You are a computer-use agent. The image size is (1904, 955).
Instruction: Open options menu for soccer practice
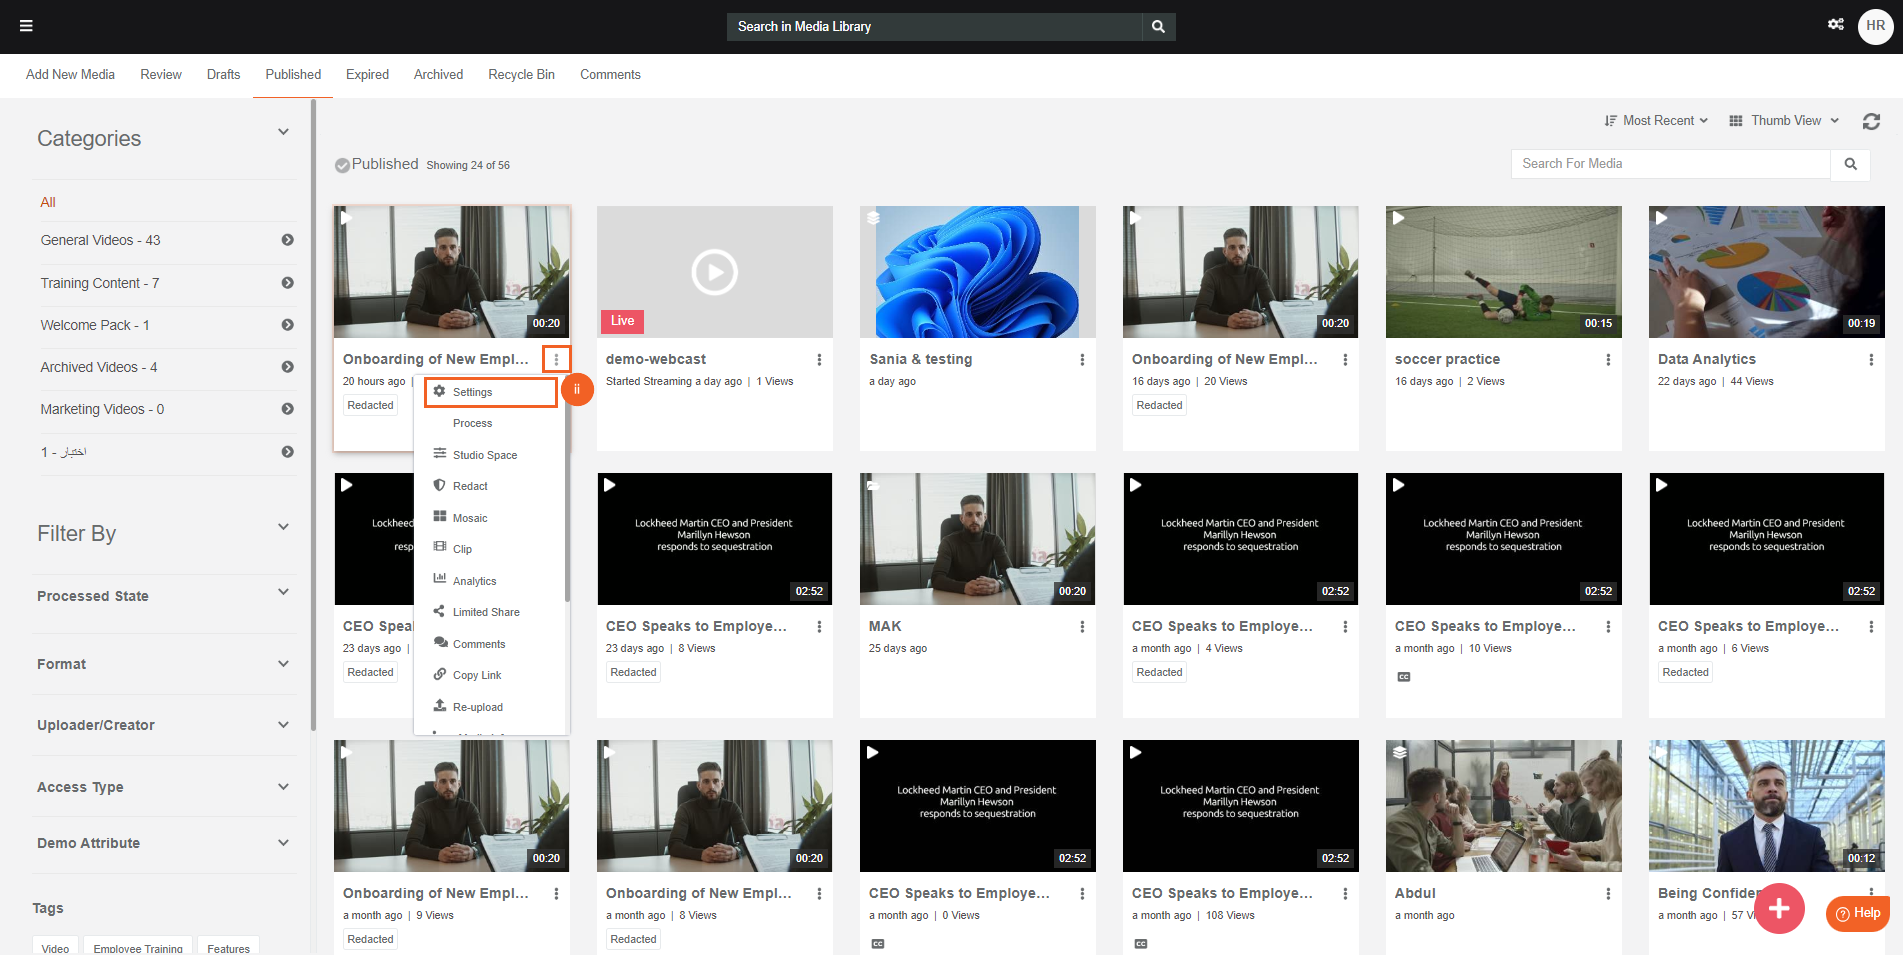coord(1608,360)
